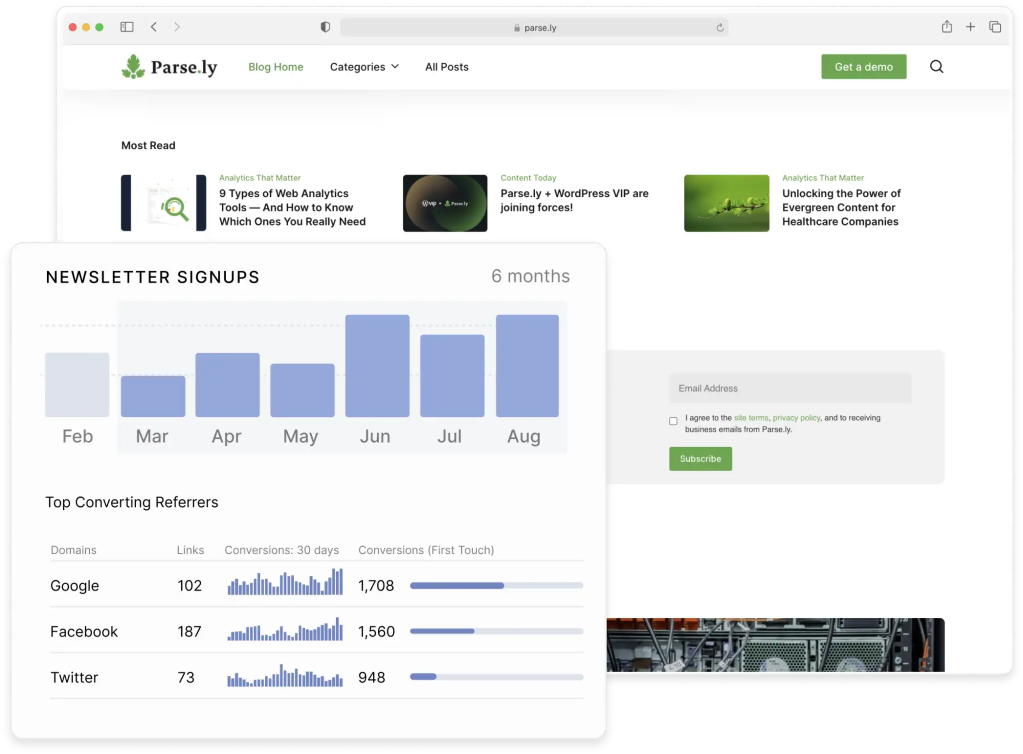Click the parse.ly address bar
1023x754 pixels.
[x=534, y=27]
